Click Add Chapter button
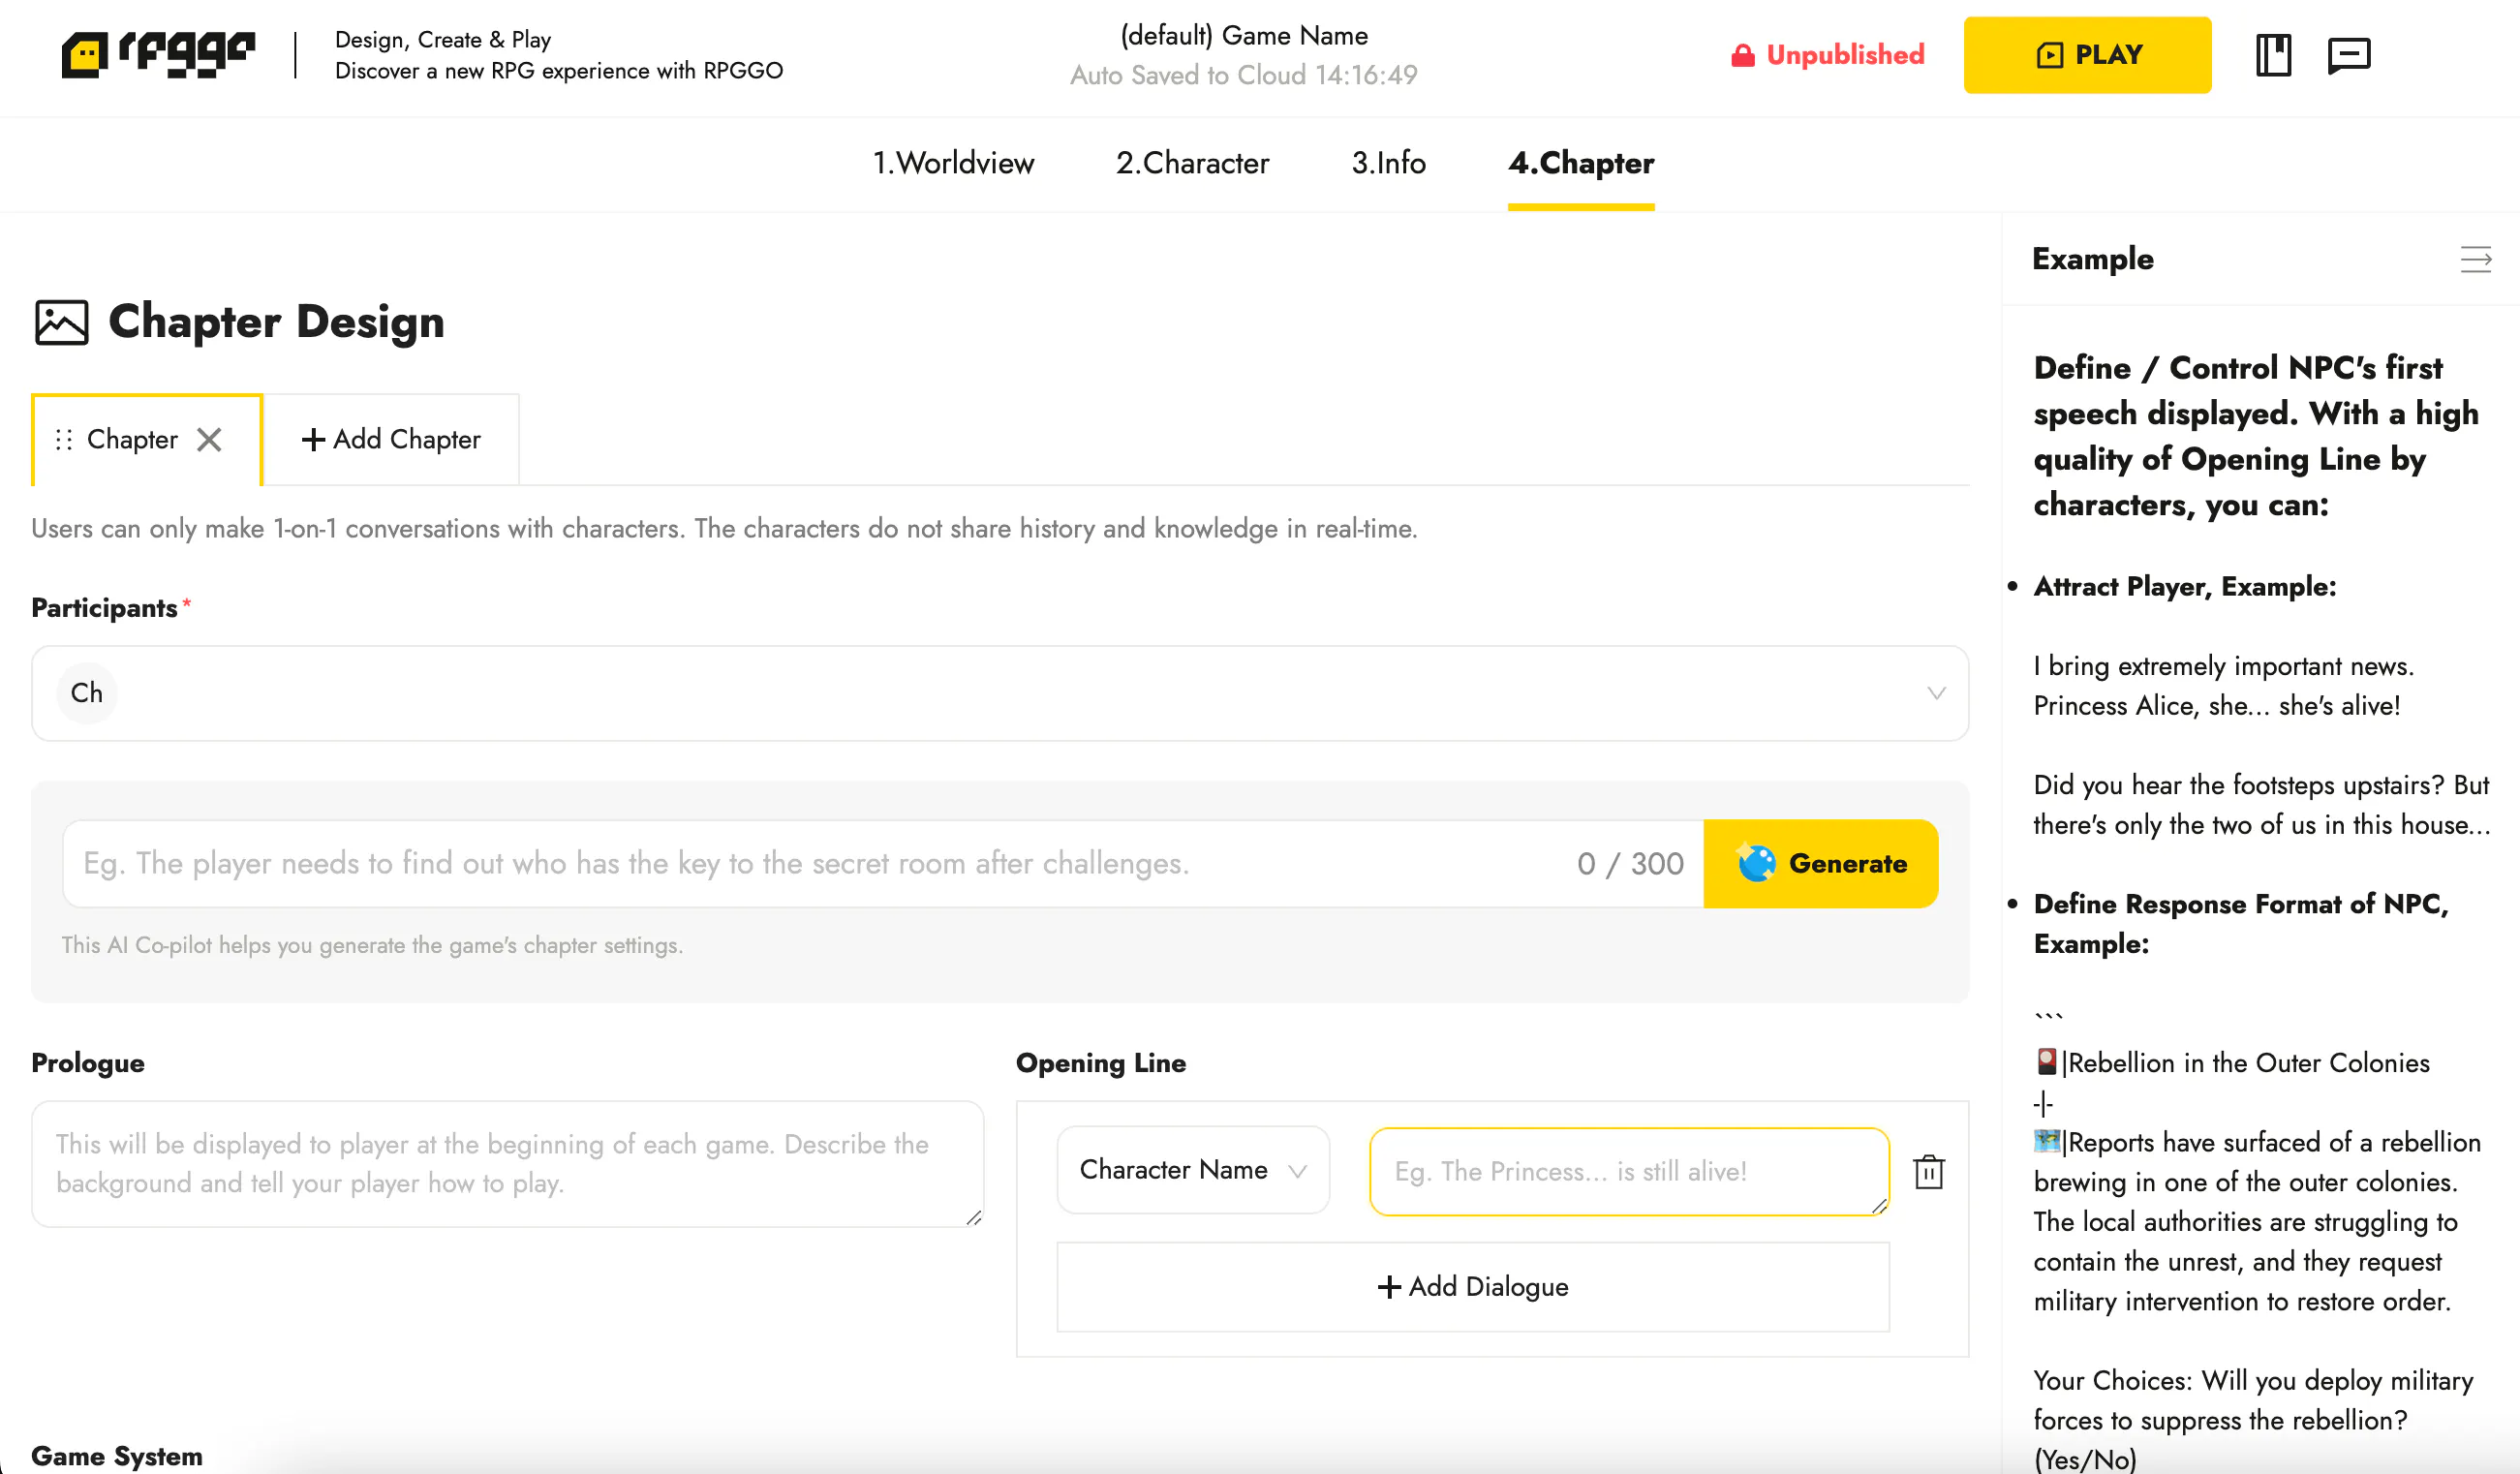 [x=391, y=440]
